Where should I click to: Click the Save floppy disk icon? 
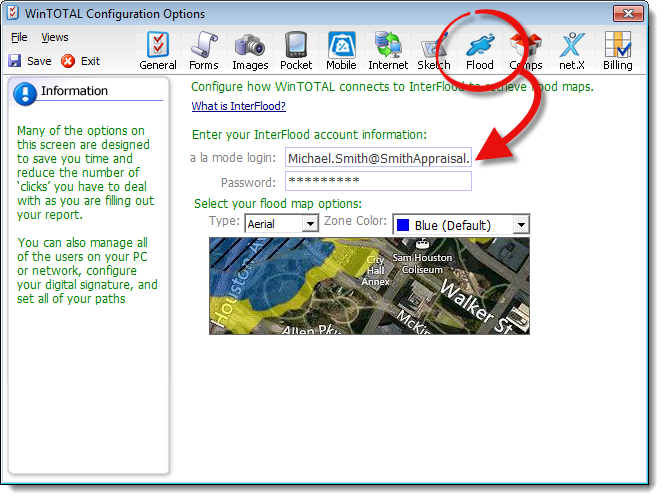15,61
